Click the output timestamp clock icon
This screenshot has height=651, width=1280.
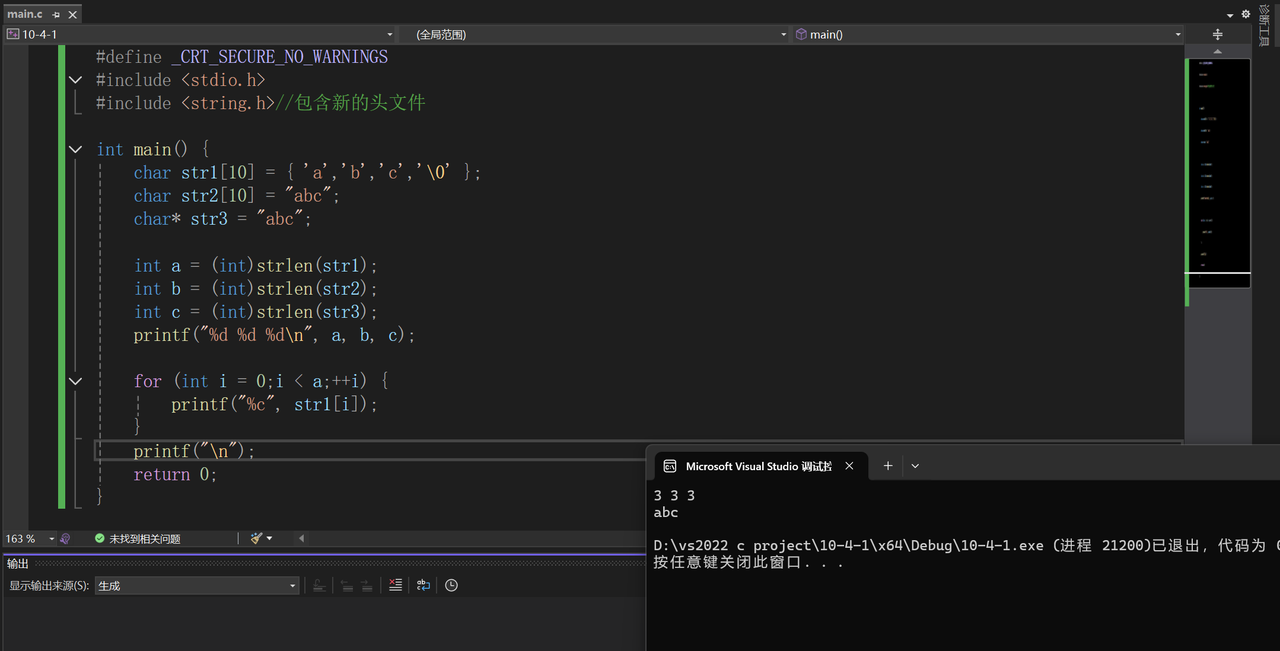coord(451,586)
